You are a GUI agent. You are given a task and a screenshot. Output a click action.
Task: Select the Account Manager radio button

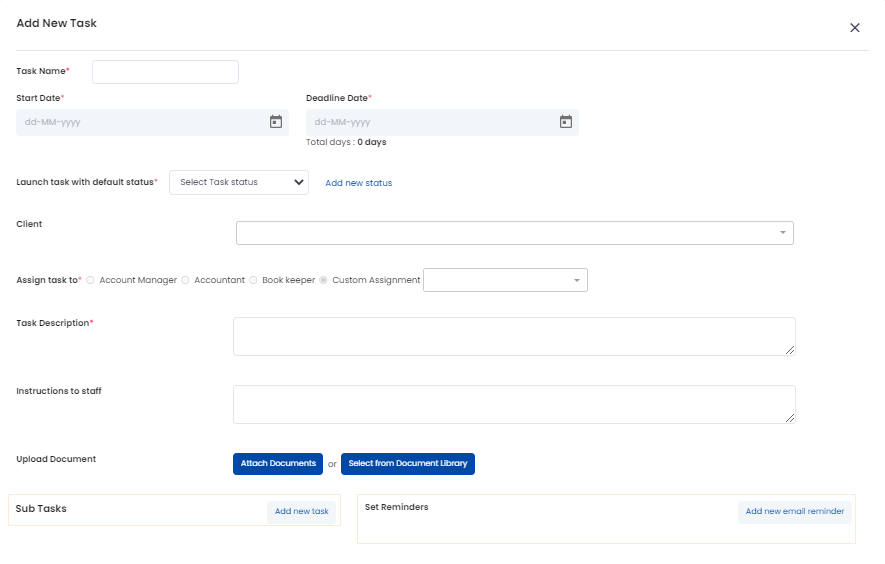tap(90, 280)
